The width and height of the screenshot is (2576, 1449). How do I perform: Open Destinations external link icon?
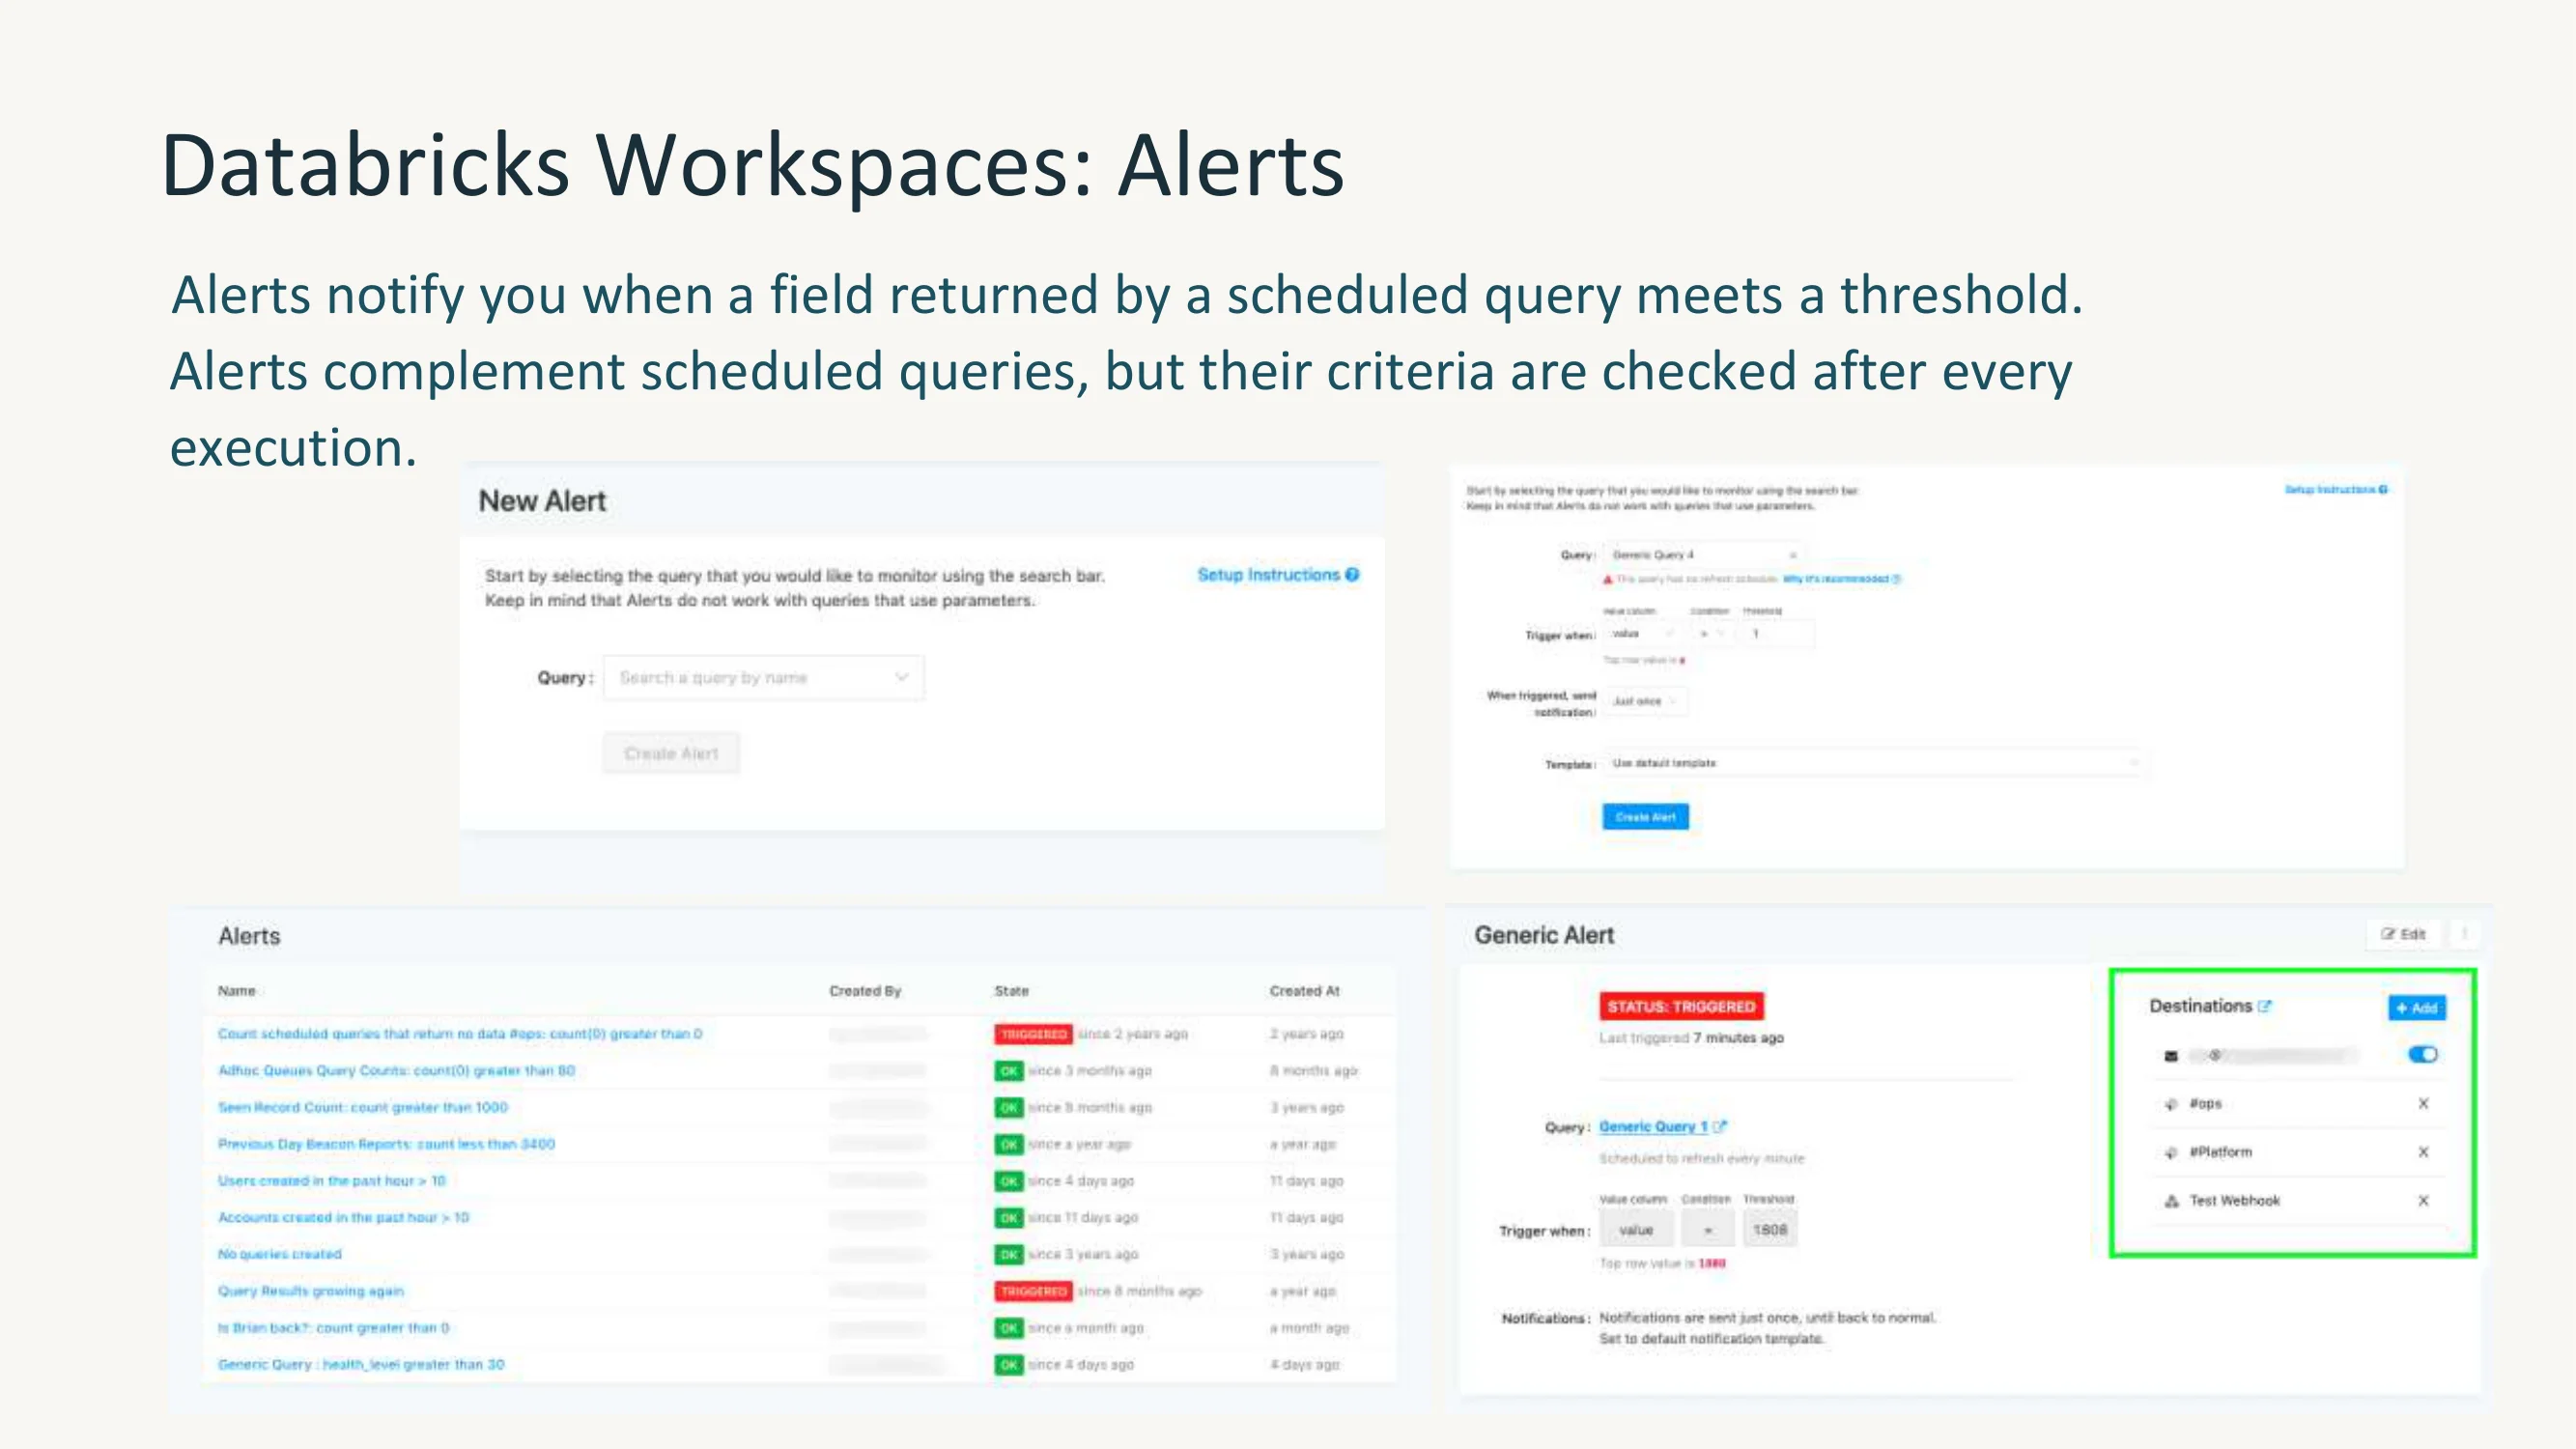click(x=2265, y=1006)
